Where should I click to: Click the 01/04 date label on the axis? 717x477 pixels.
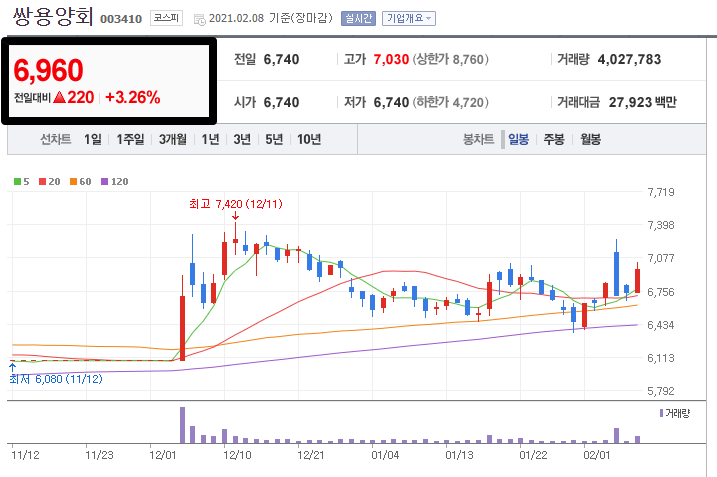click(385, 455)
